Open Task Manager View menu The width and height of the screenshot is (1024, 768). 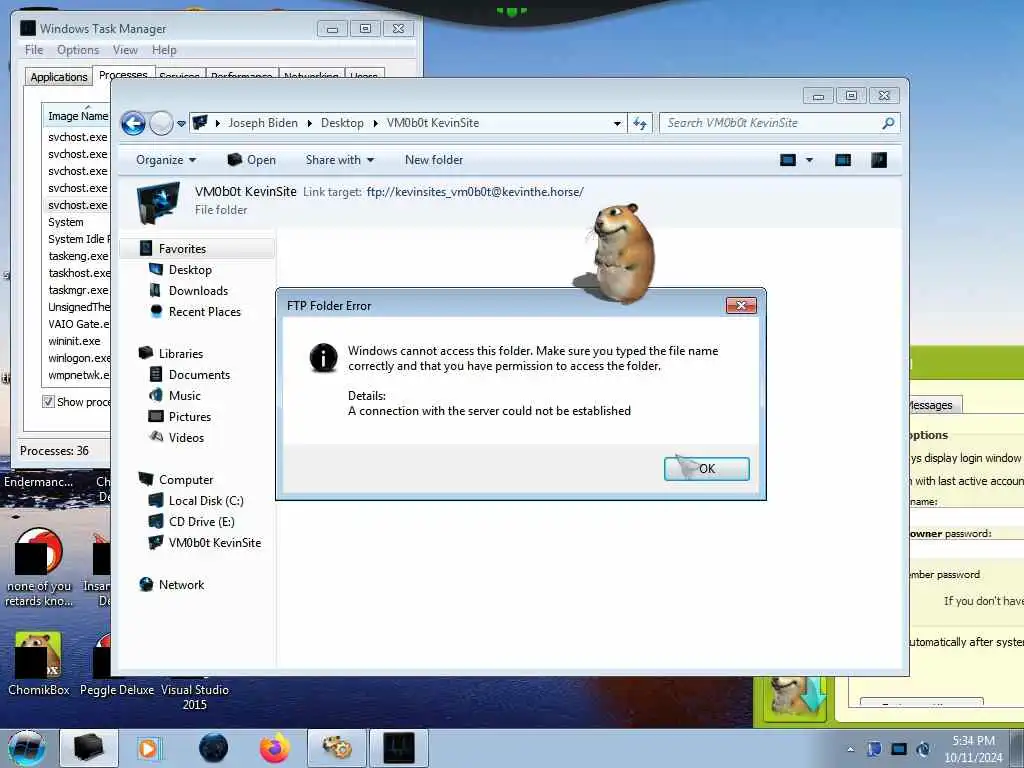125,50
